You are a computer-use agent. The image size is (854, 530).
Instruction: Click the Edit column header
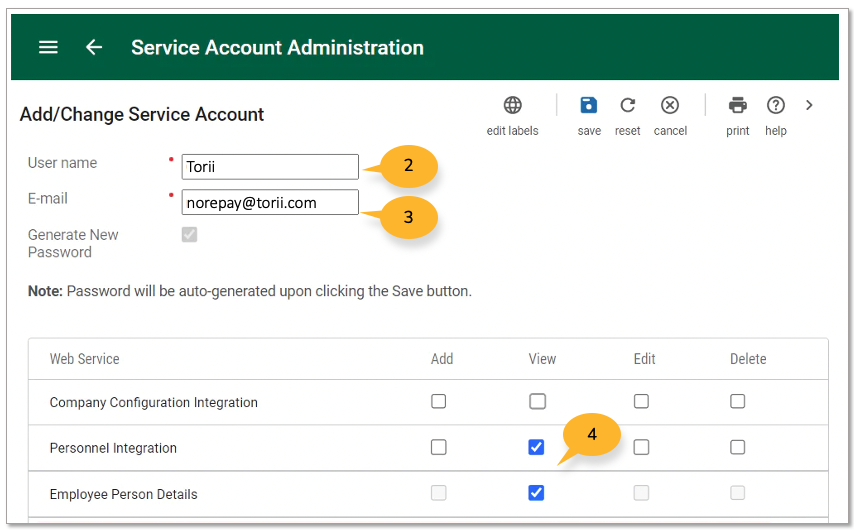(644, 359)
